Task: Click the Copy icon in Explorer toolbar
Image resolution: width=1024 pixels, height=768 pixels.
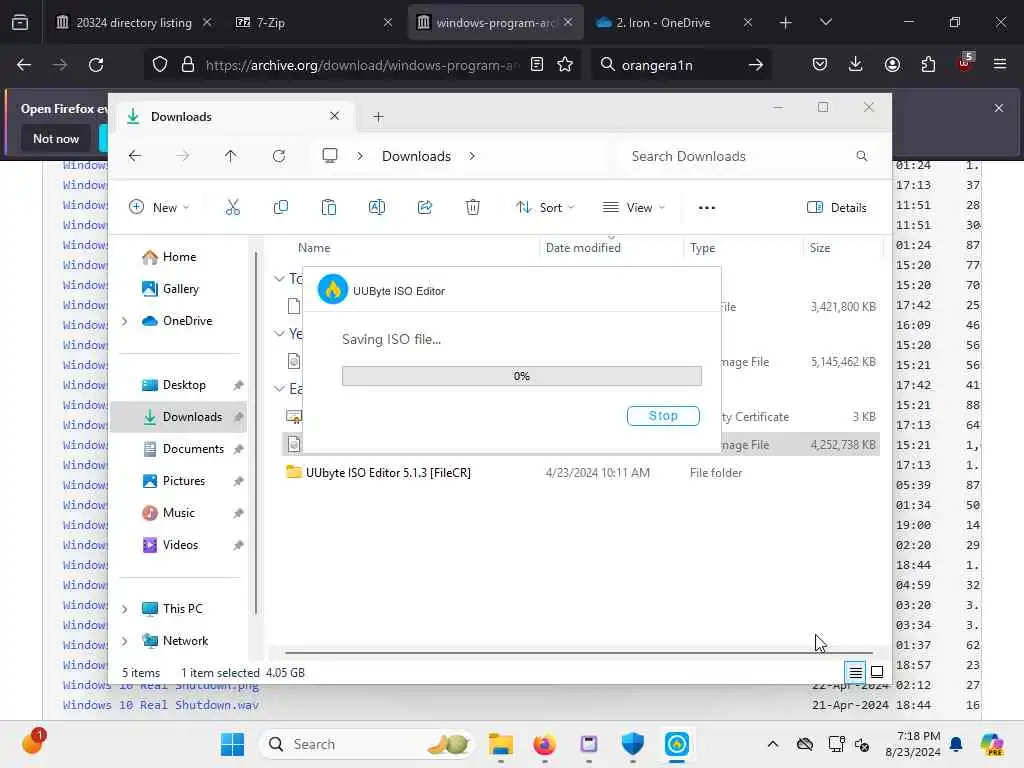Action: pos(281,208)
